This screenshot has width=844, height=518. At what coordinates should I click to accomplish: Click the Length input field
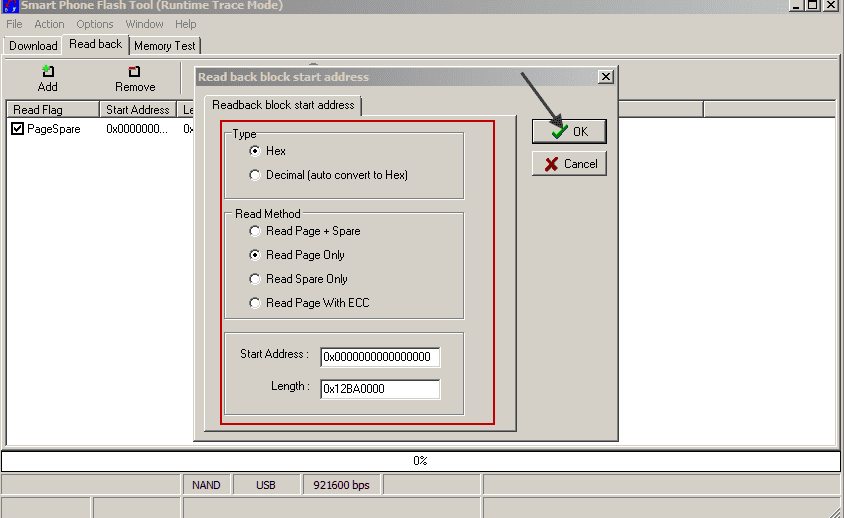380,389
